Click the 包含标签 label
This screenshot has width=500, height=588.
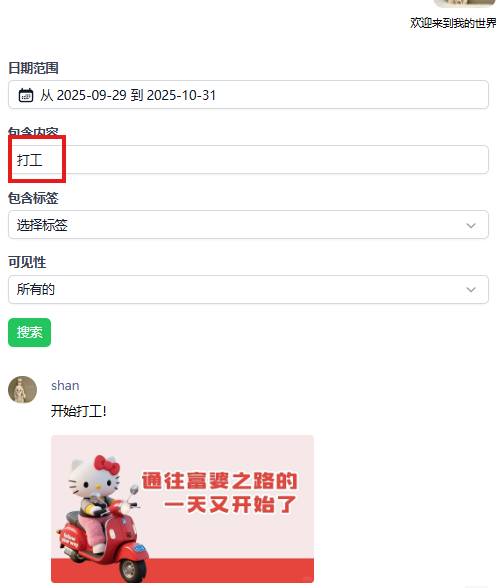pos(33,198)
